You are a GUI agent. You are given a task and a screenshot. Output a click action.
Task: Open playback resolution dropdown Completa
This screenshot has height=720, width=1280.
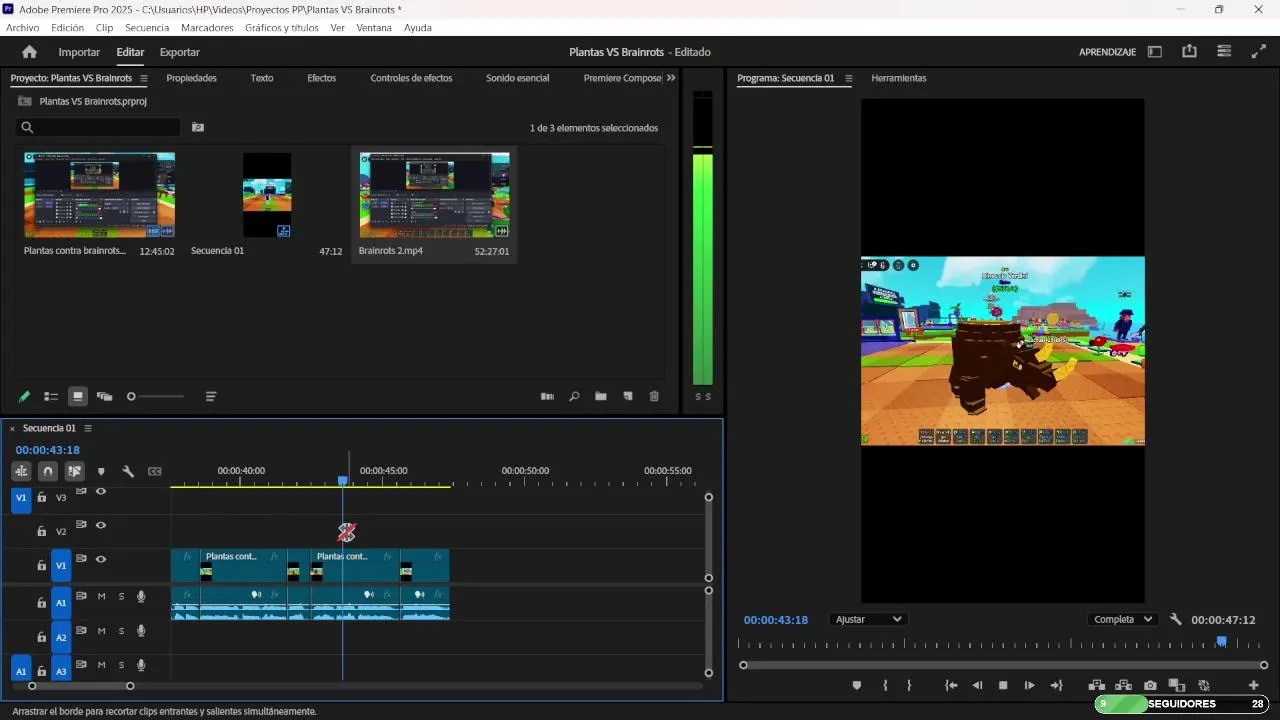click(x=1123, y=619)
